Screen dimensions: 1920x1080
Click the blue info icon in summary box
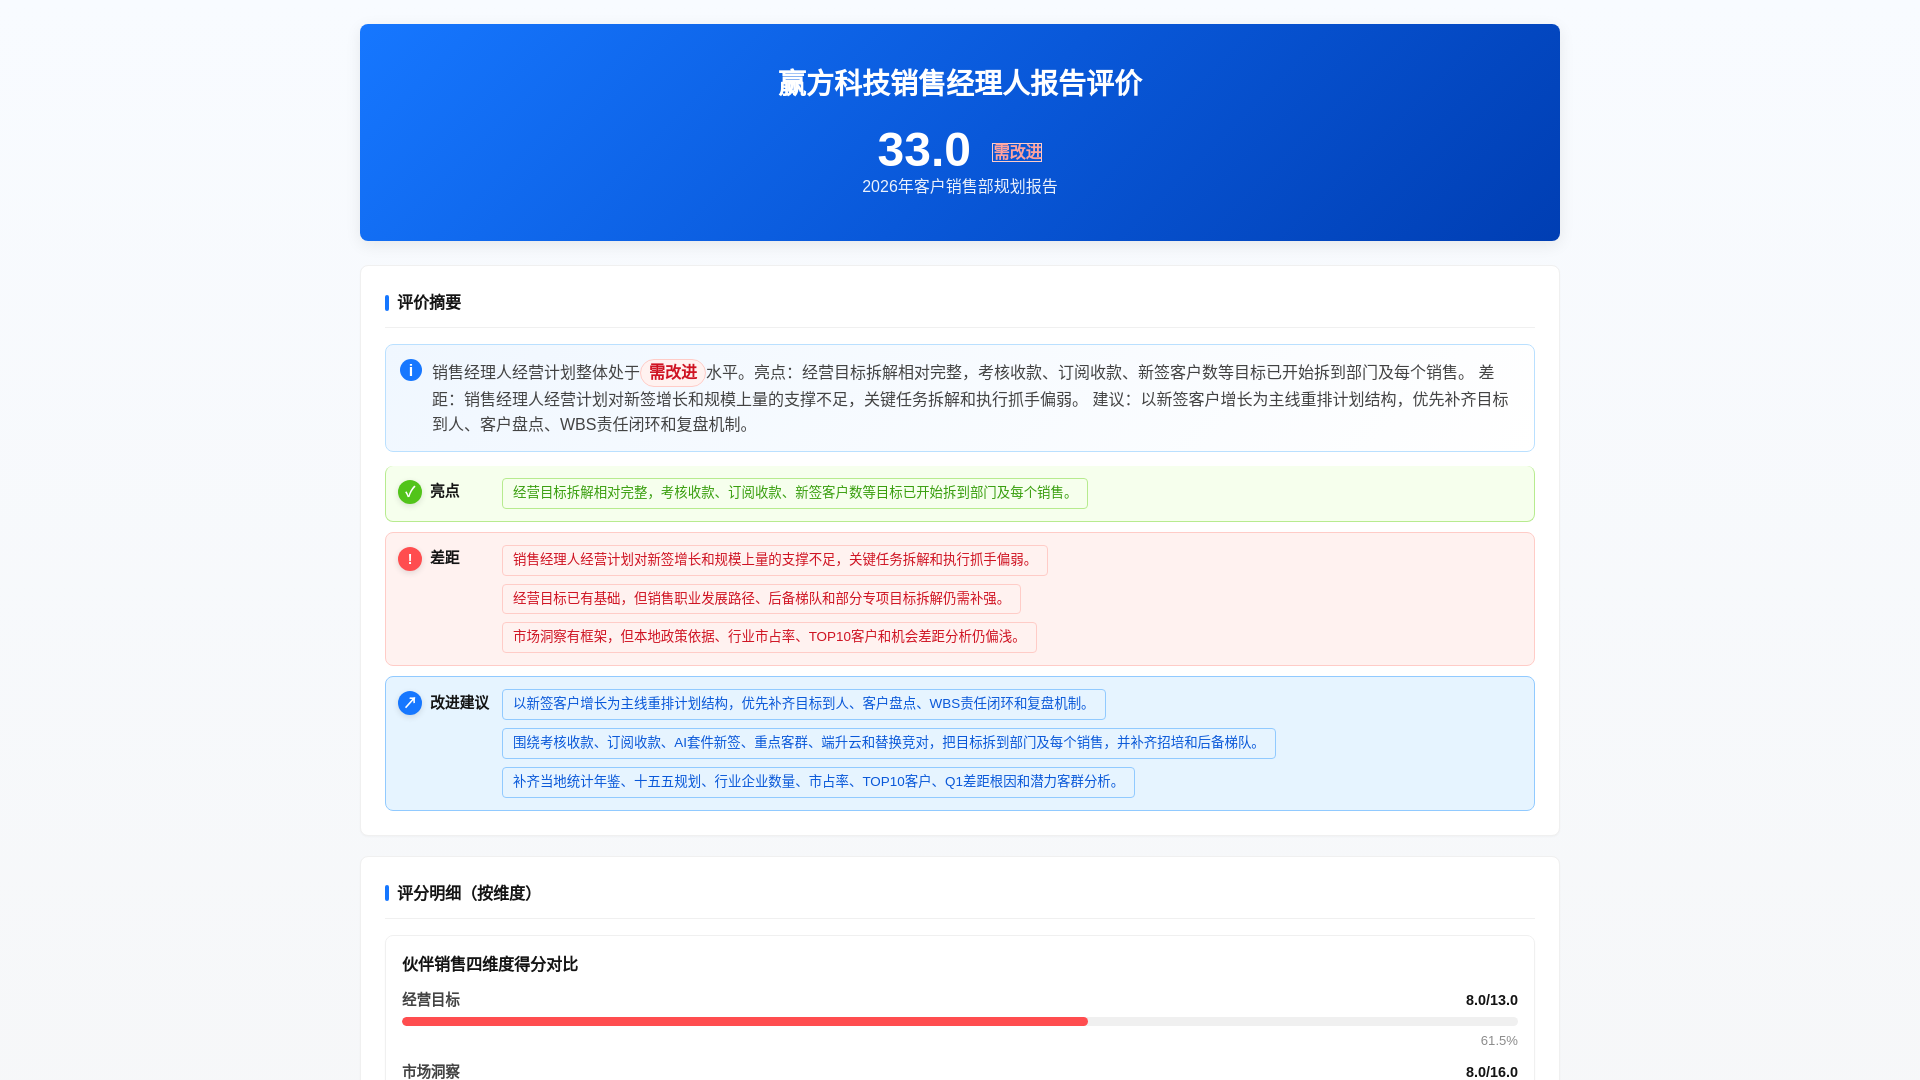pos(410,370)
